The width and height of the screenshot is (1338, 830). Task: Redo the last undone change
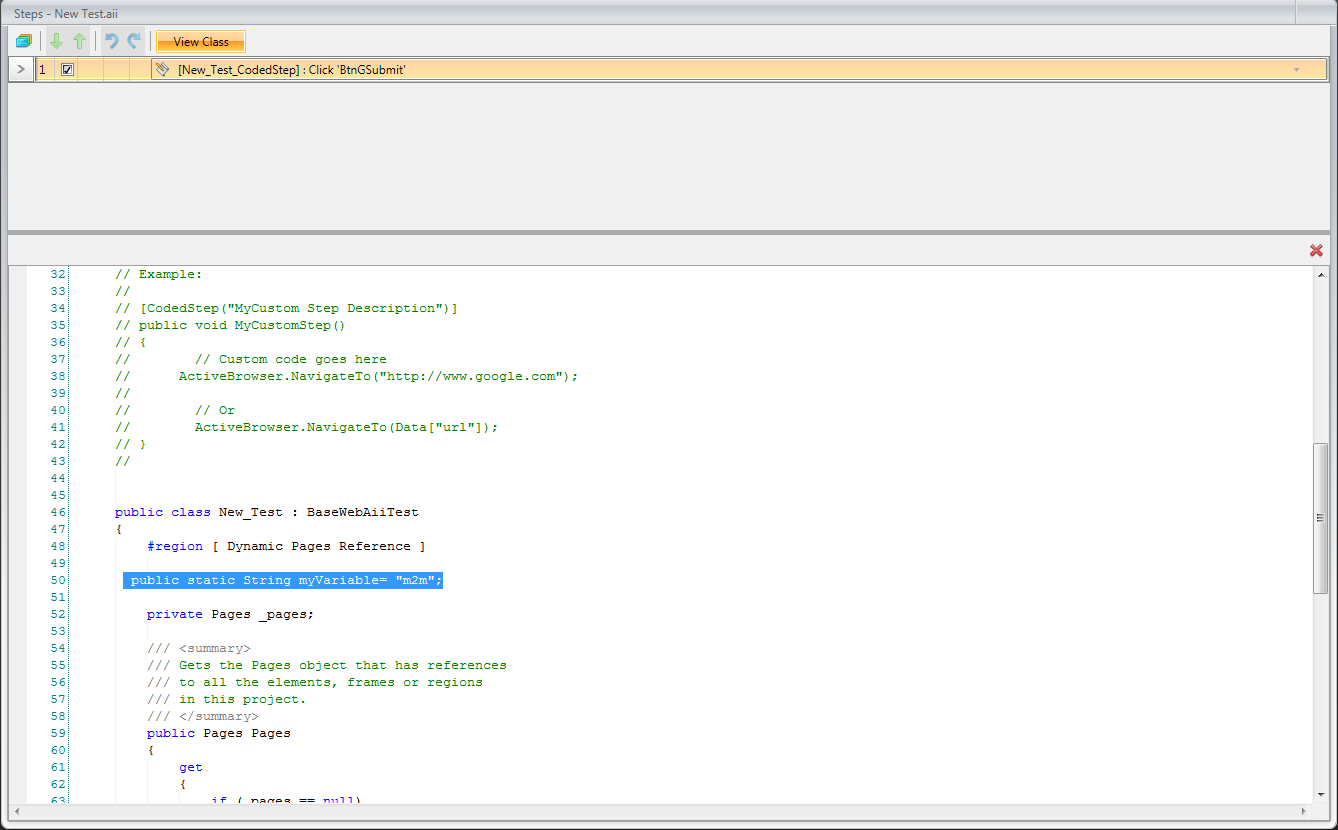pos(133,41)
